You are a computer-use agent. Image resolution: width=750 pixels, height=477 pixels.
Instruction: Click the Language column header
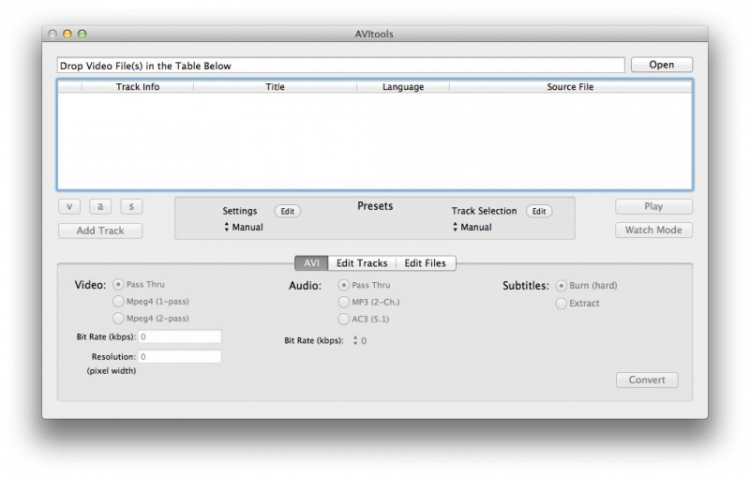point(403,87)
